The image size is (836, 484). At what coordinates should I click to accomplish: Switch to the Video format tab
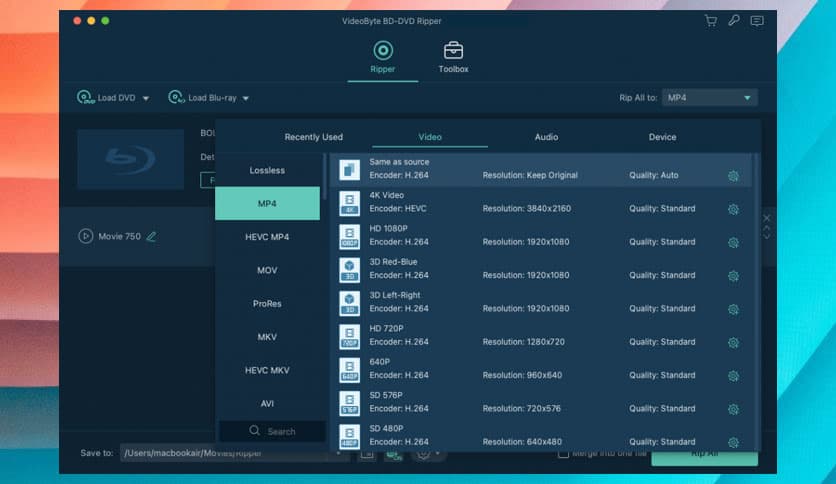(430, 137)
